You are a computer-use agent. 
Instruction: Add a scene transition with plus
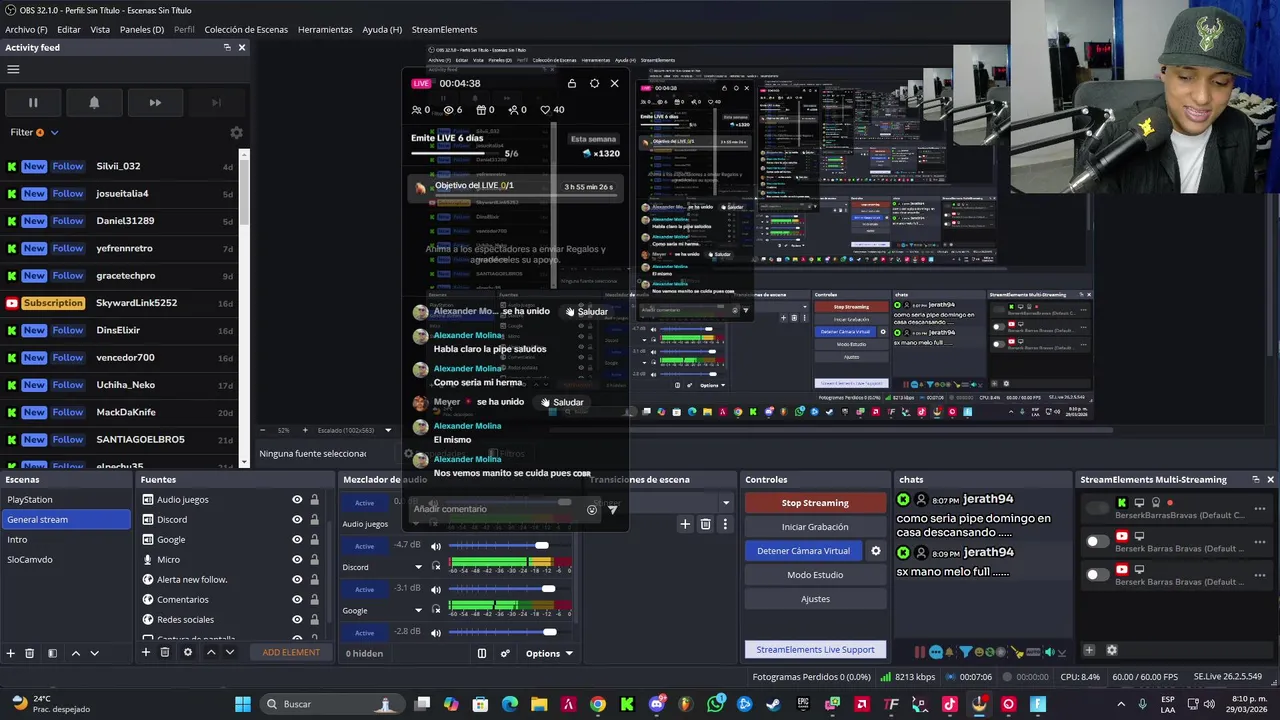685,524
